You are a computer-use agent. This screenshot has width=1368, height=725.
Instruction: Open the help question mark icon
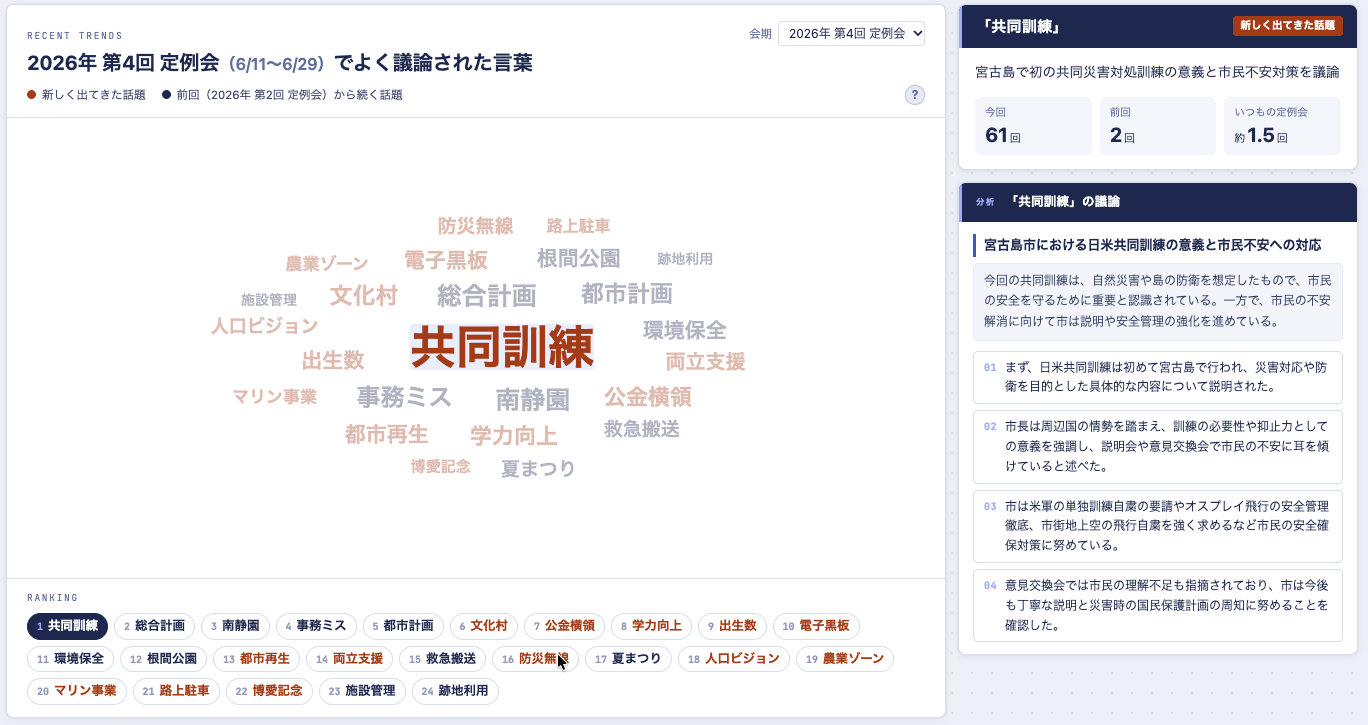(x=915, y=95)
